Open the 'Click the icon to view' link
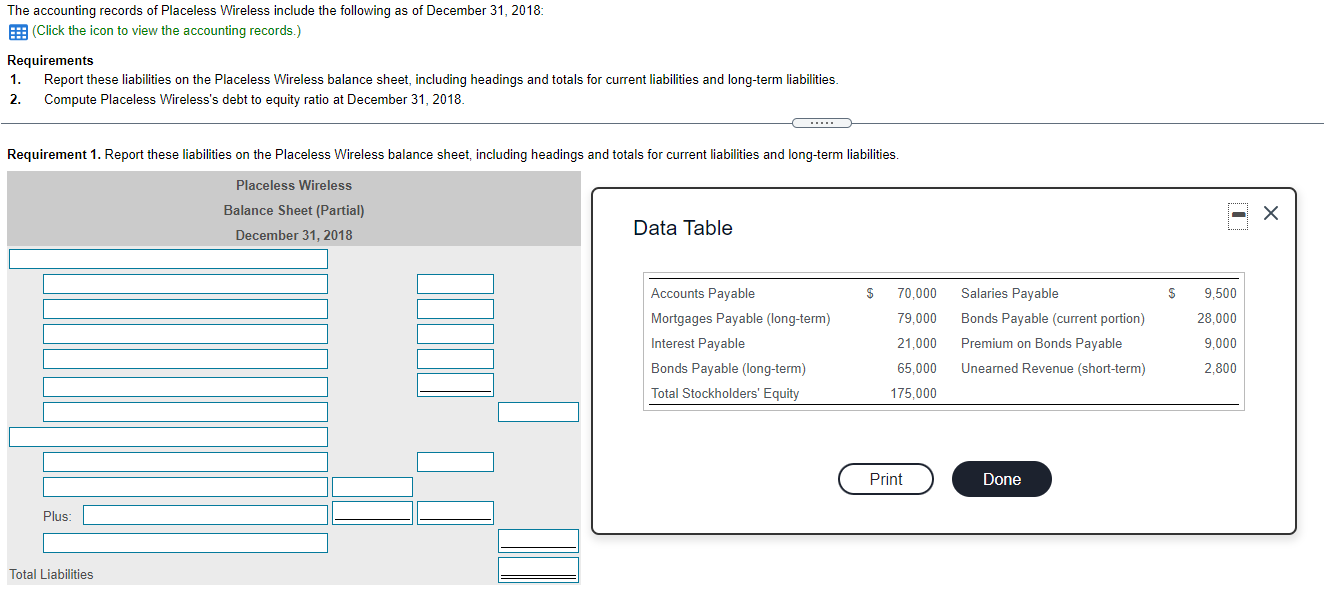Screen dimensions: 1324x607 click(x=166, y=31)
